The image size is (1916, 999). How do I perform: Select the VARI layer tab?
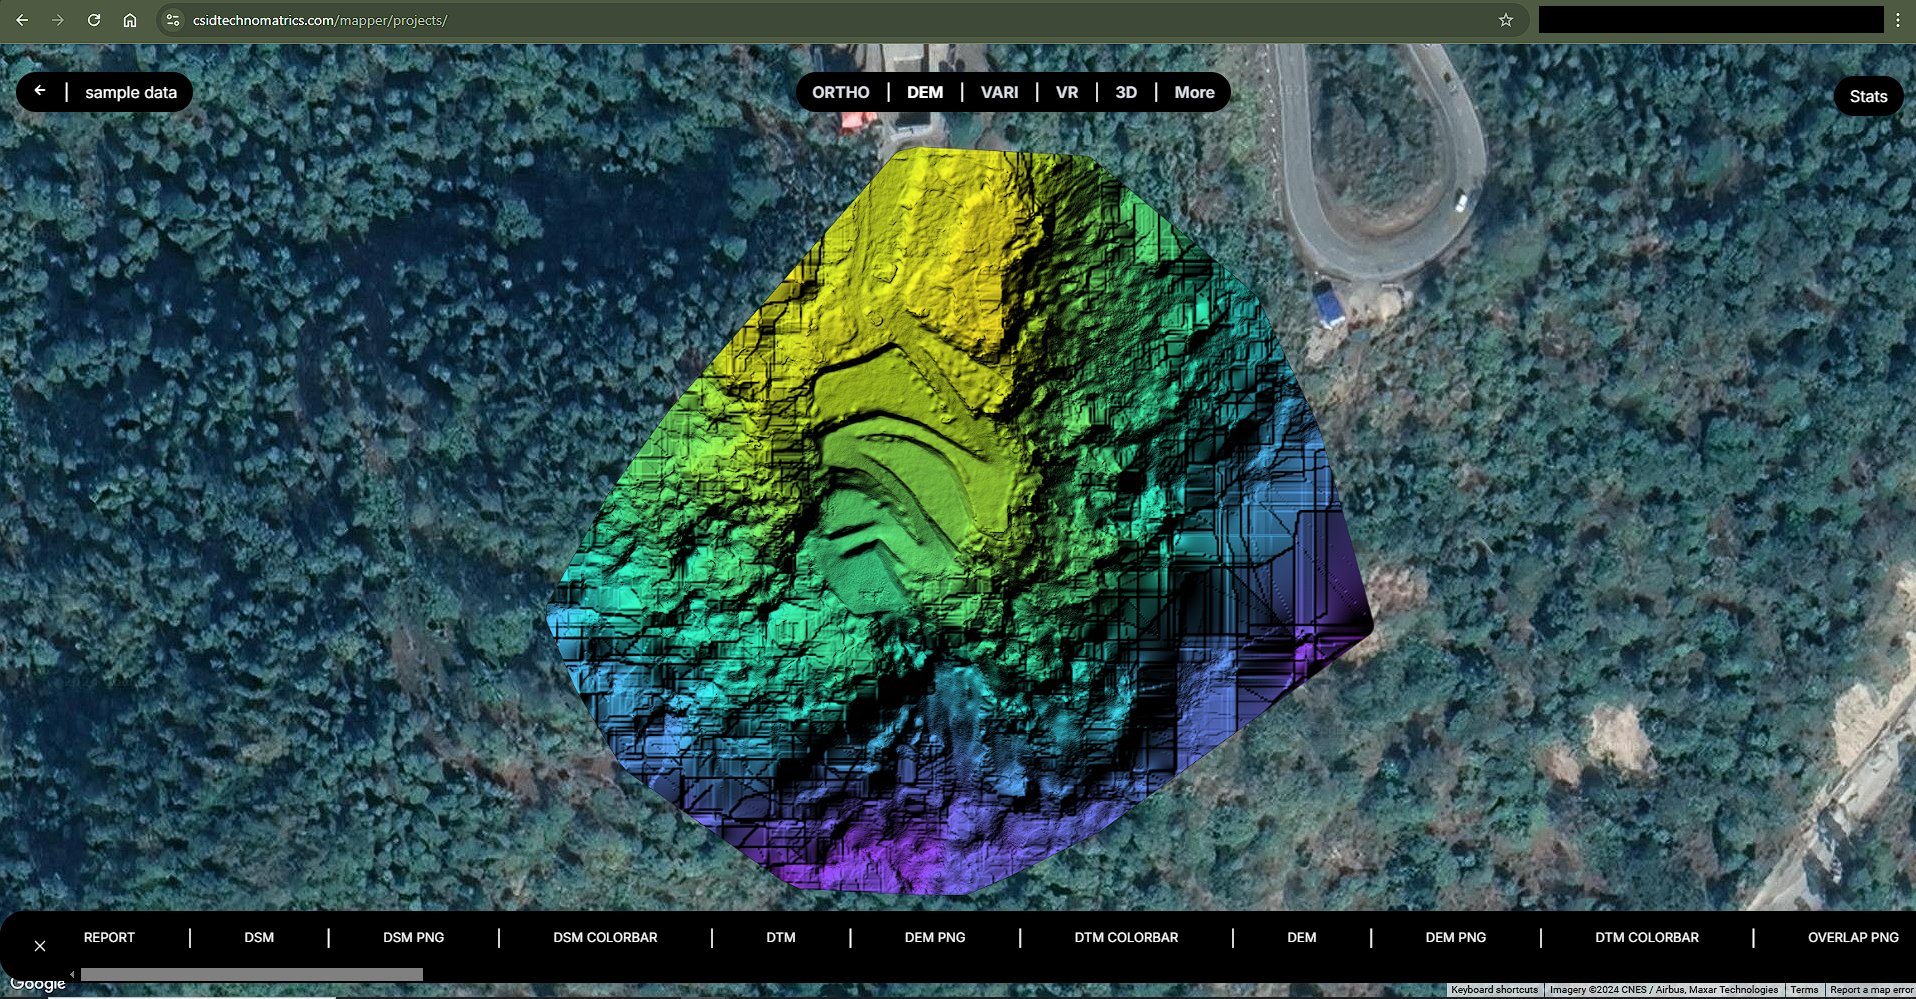pyautogui.click(x=999, y=92)
